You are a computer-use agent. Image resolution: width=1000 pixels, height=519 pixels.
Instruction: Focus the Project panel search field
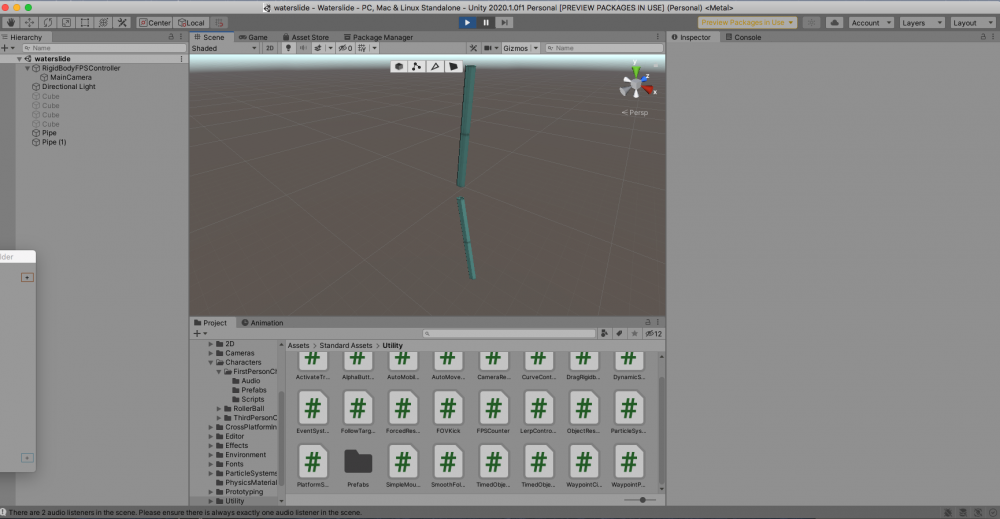pyautogui.click(x=509, y=333)
